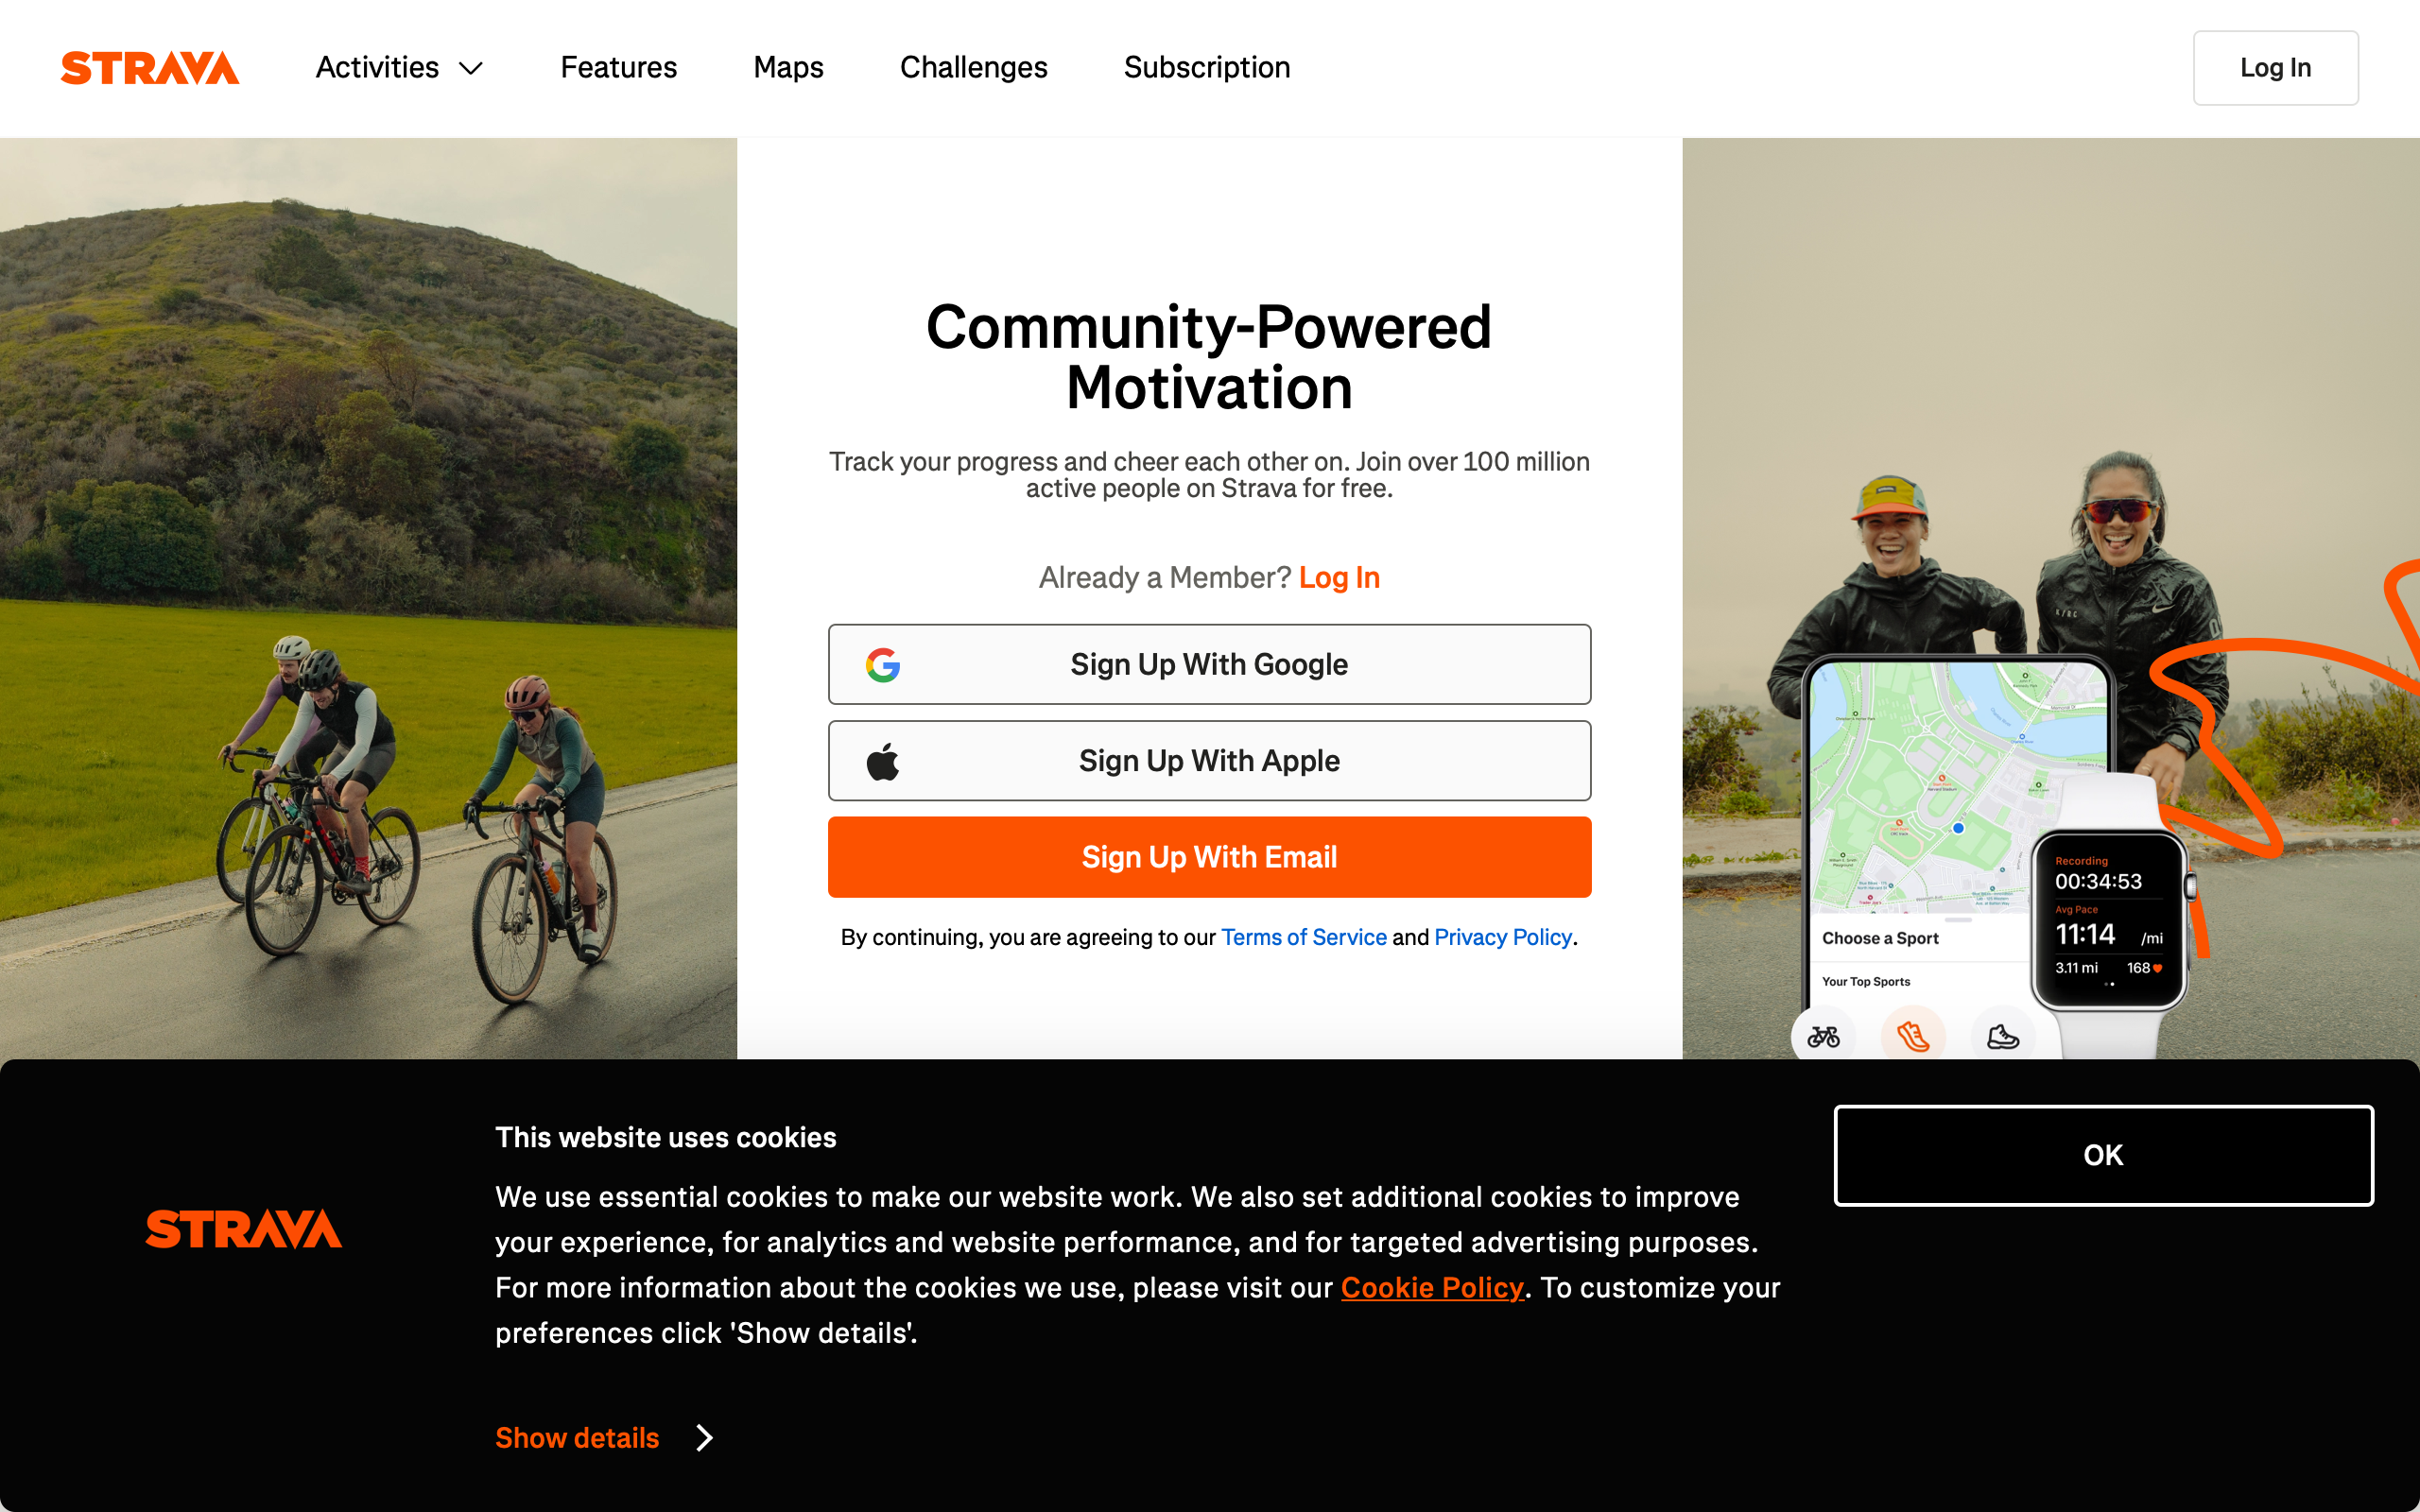Select the bike sport icon under Your Top Sports
The height and width of the screenshot is (1512, 2420).
tap(1826, 1036)
